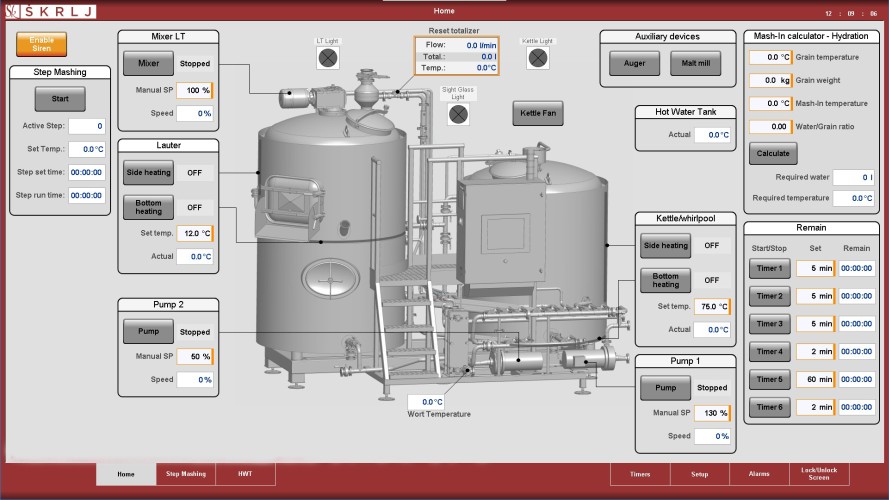Viewport: 889px width, 500px height.
Task: Edit Kettle/whirlpool set temperature field
Action: click(712, 306)
